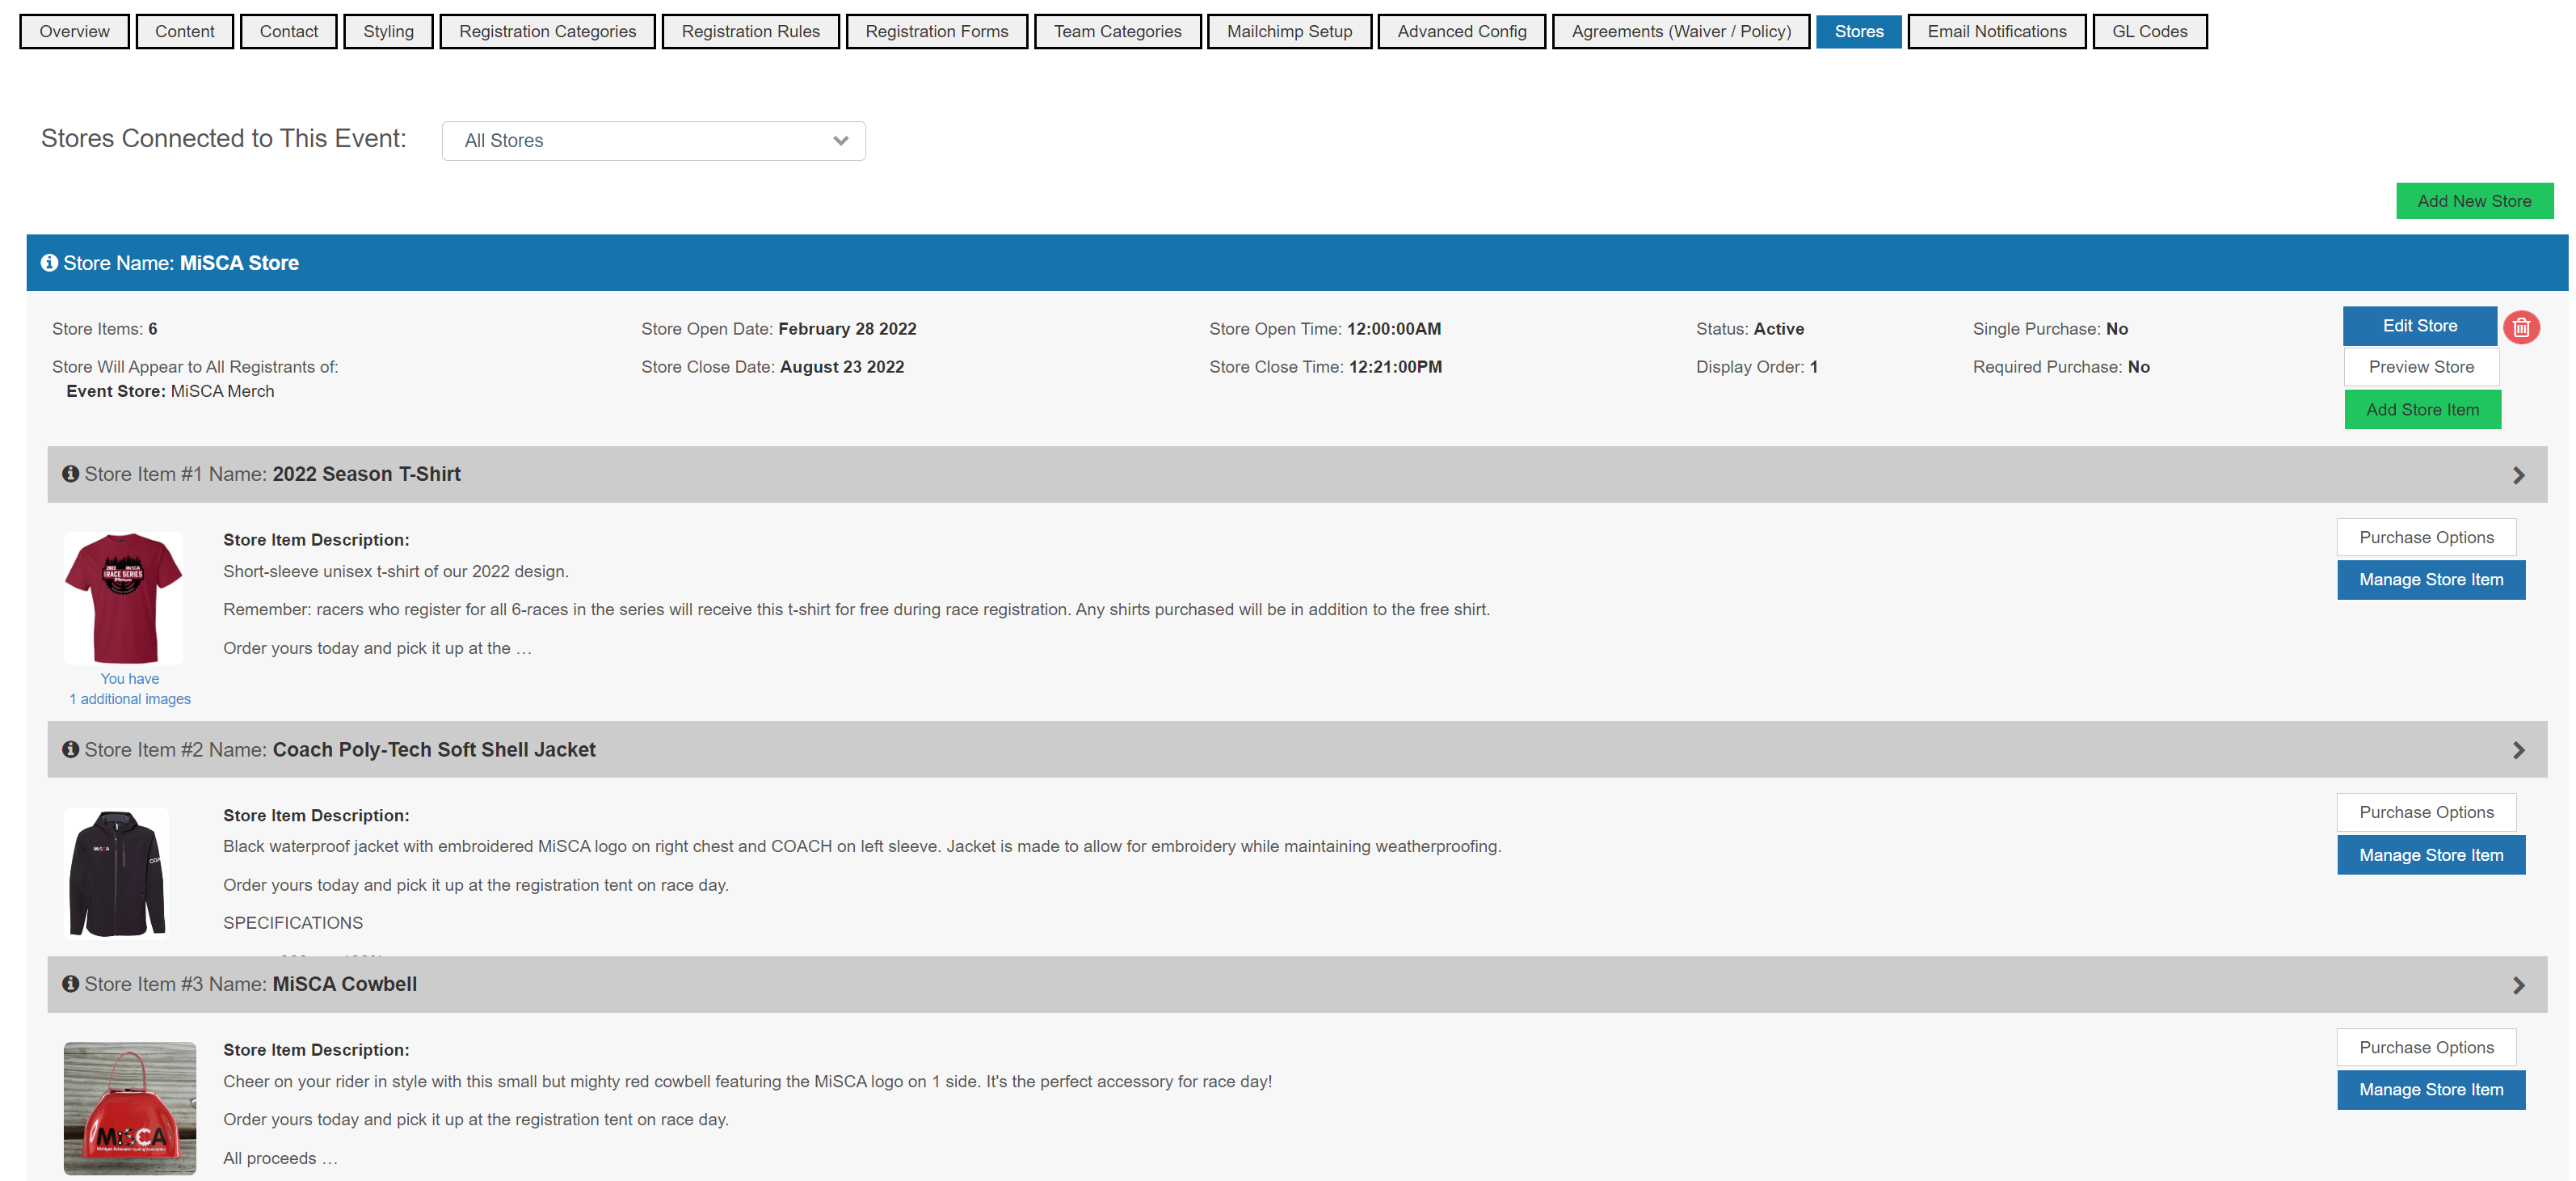This screenshot has height=1181, width=2576.
Task: Click the '1 additional images' link
Action: tap(130, 699)
